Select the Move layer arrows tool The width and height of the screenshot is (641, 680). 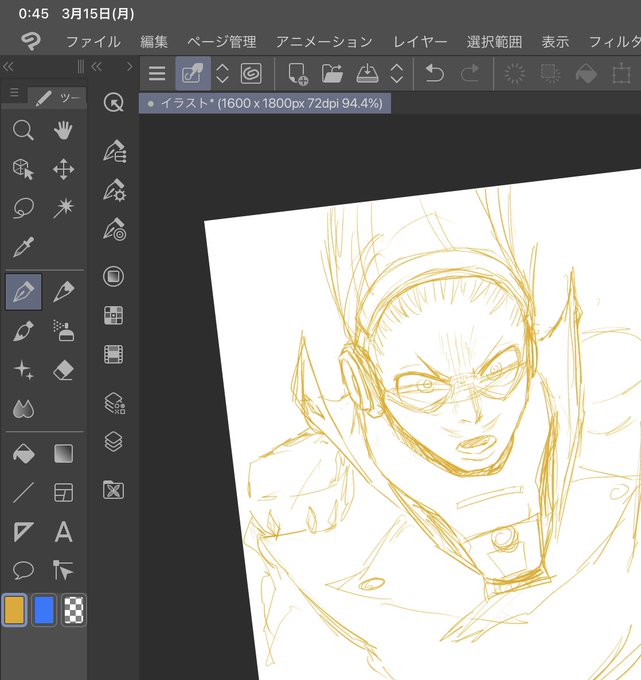63,169
